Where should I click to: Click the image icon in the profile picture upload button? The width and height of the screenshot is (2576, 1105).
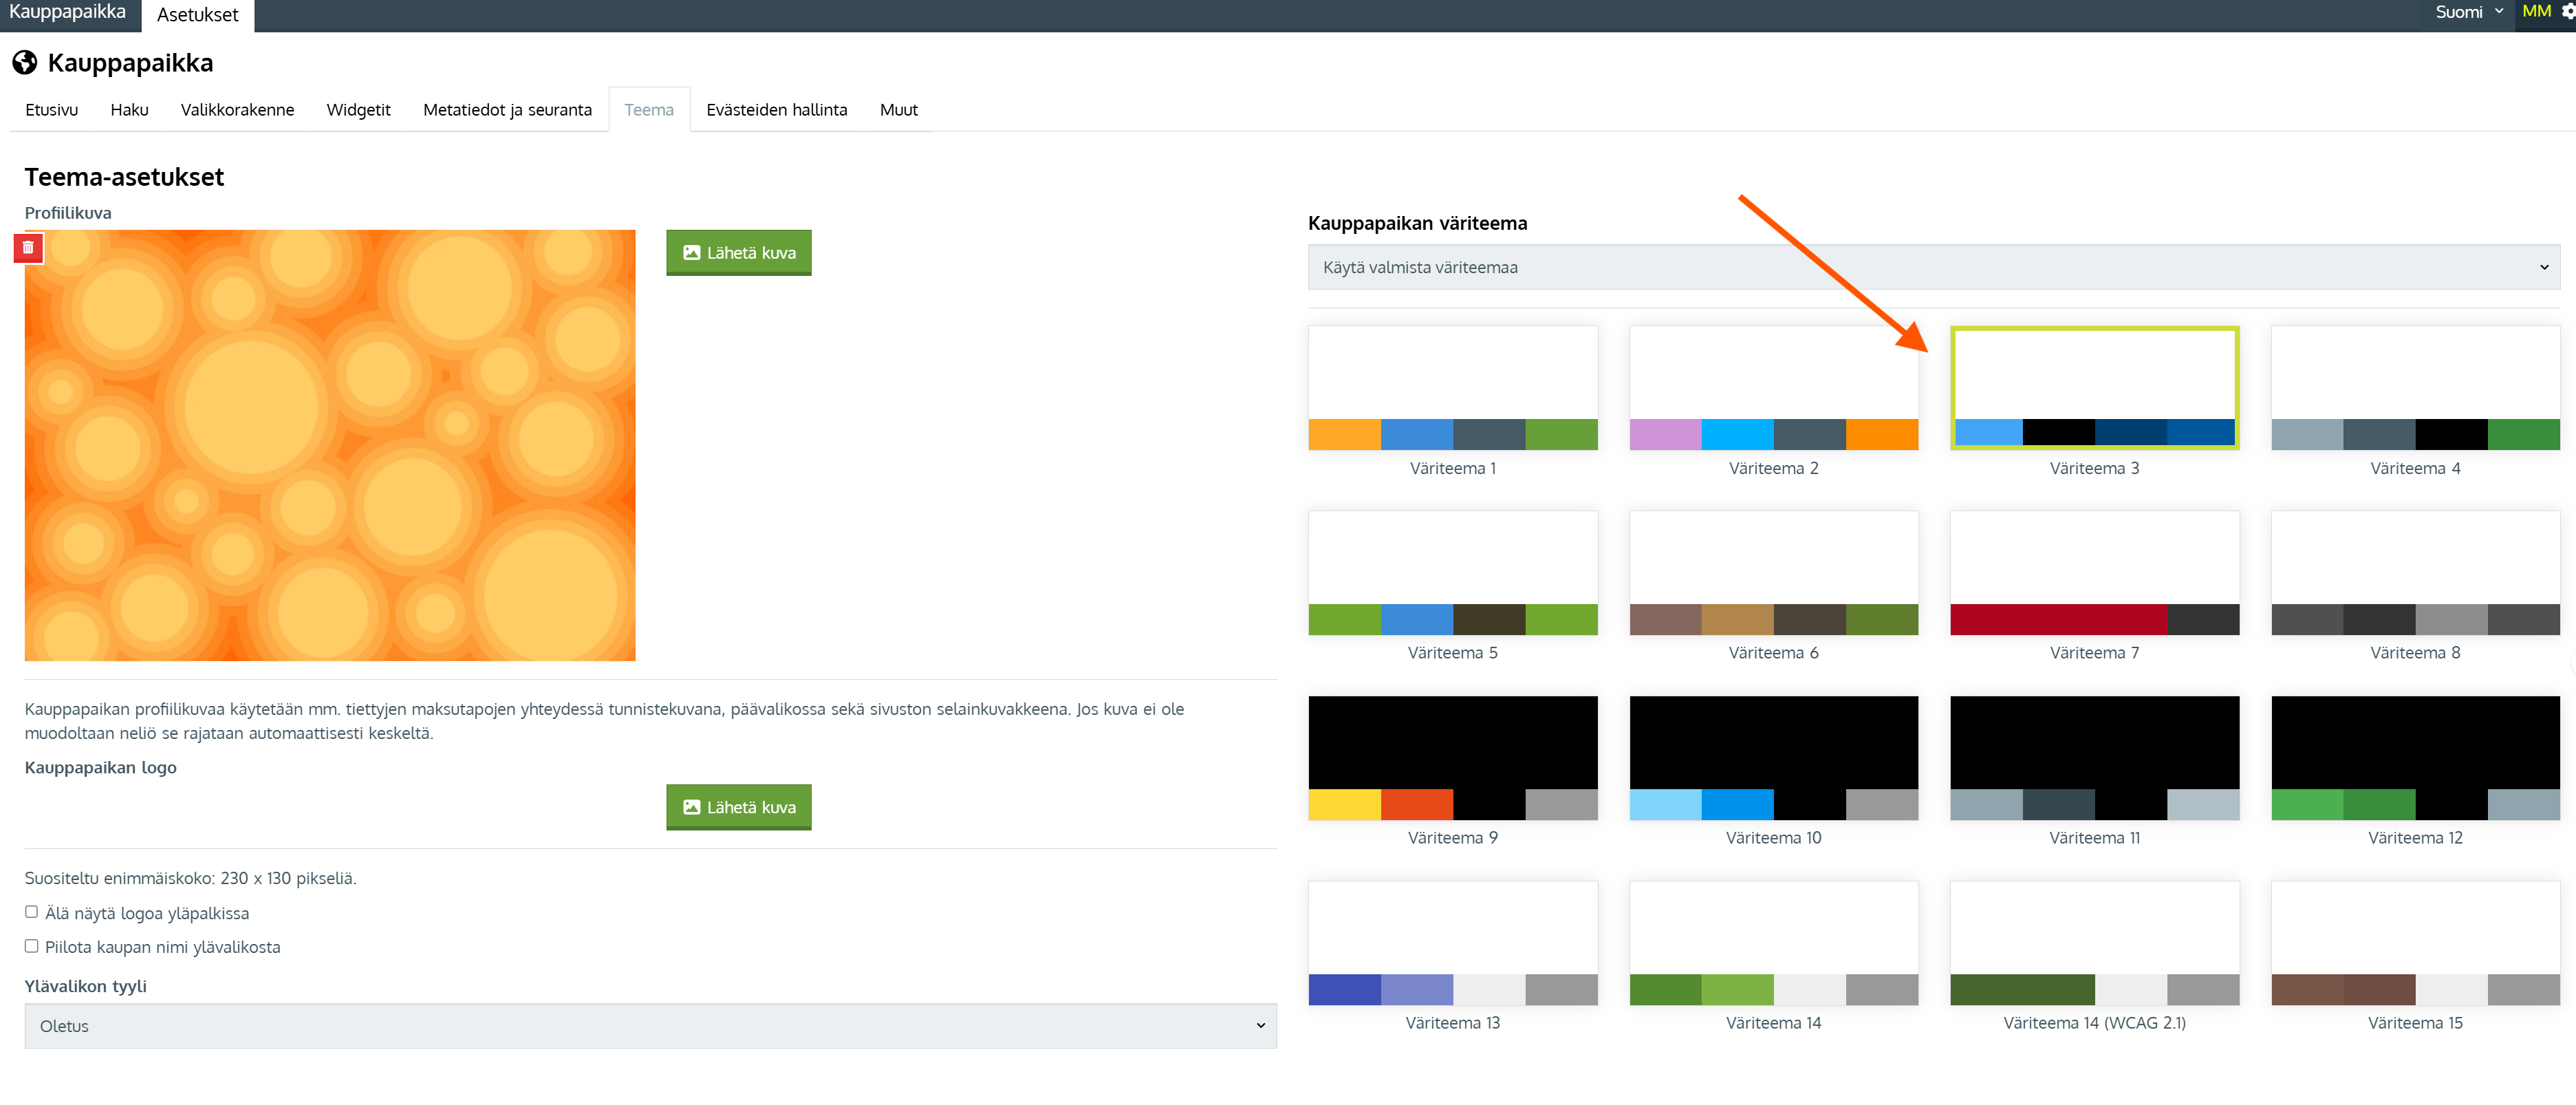coord(691,253)
